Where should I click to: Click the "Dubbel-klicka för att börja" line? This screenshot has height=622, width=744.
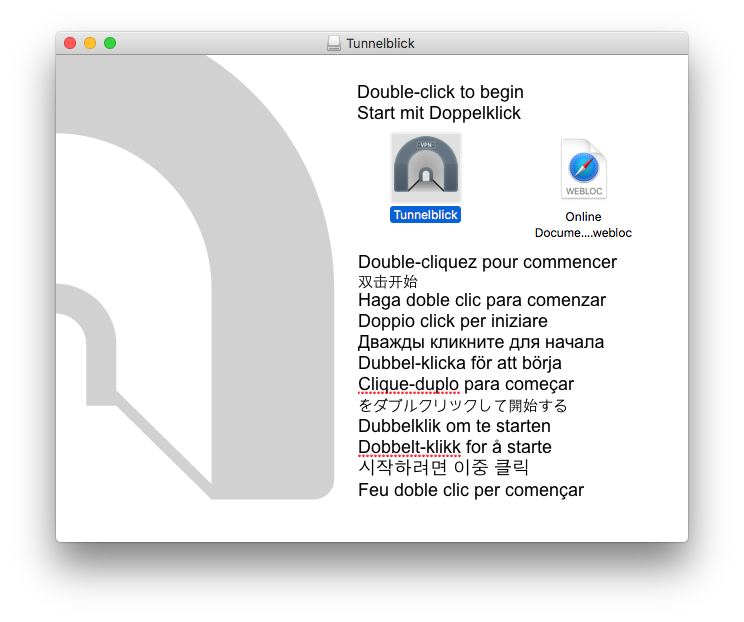tap(459, 362)
